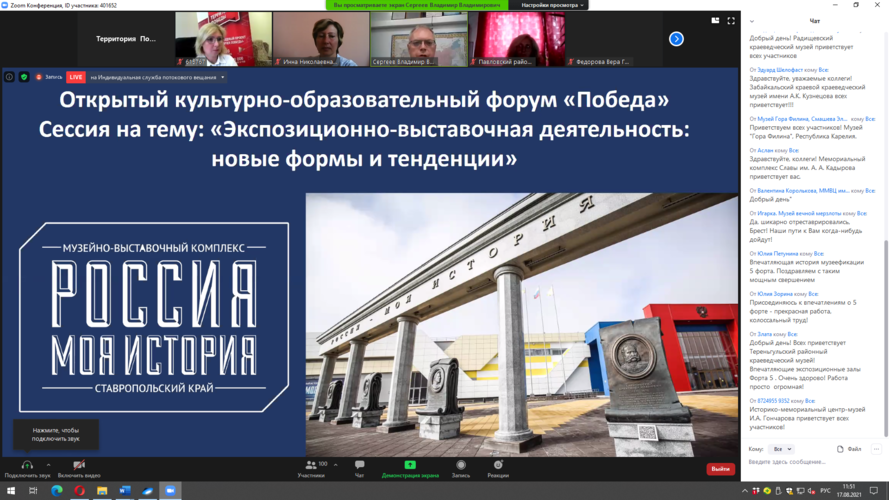Click the green encryption shield icon

[24, 77]
